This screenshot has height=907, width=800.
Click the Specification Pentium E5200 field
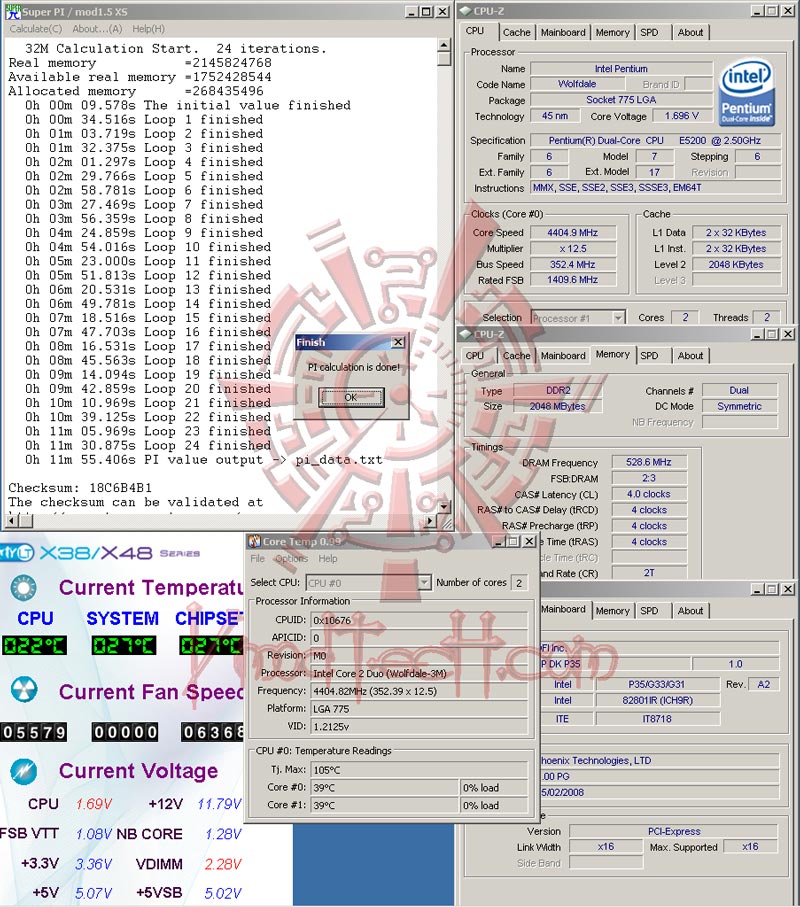pos(656,141)
